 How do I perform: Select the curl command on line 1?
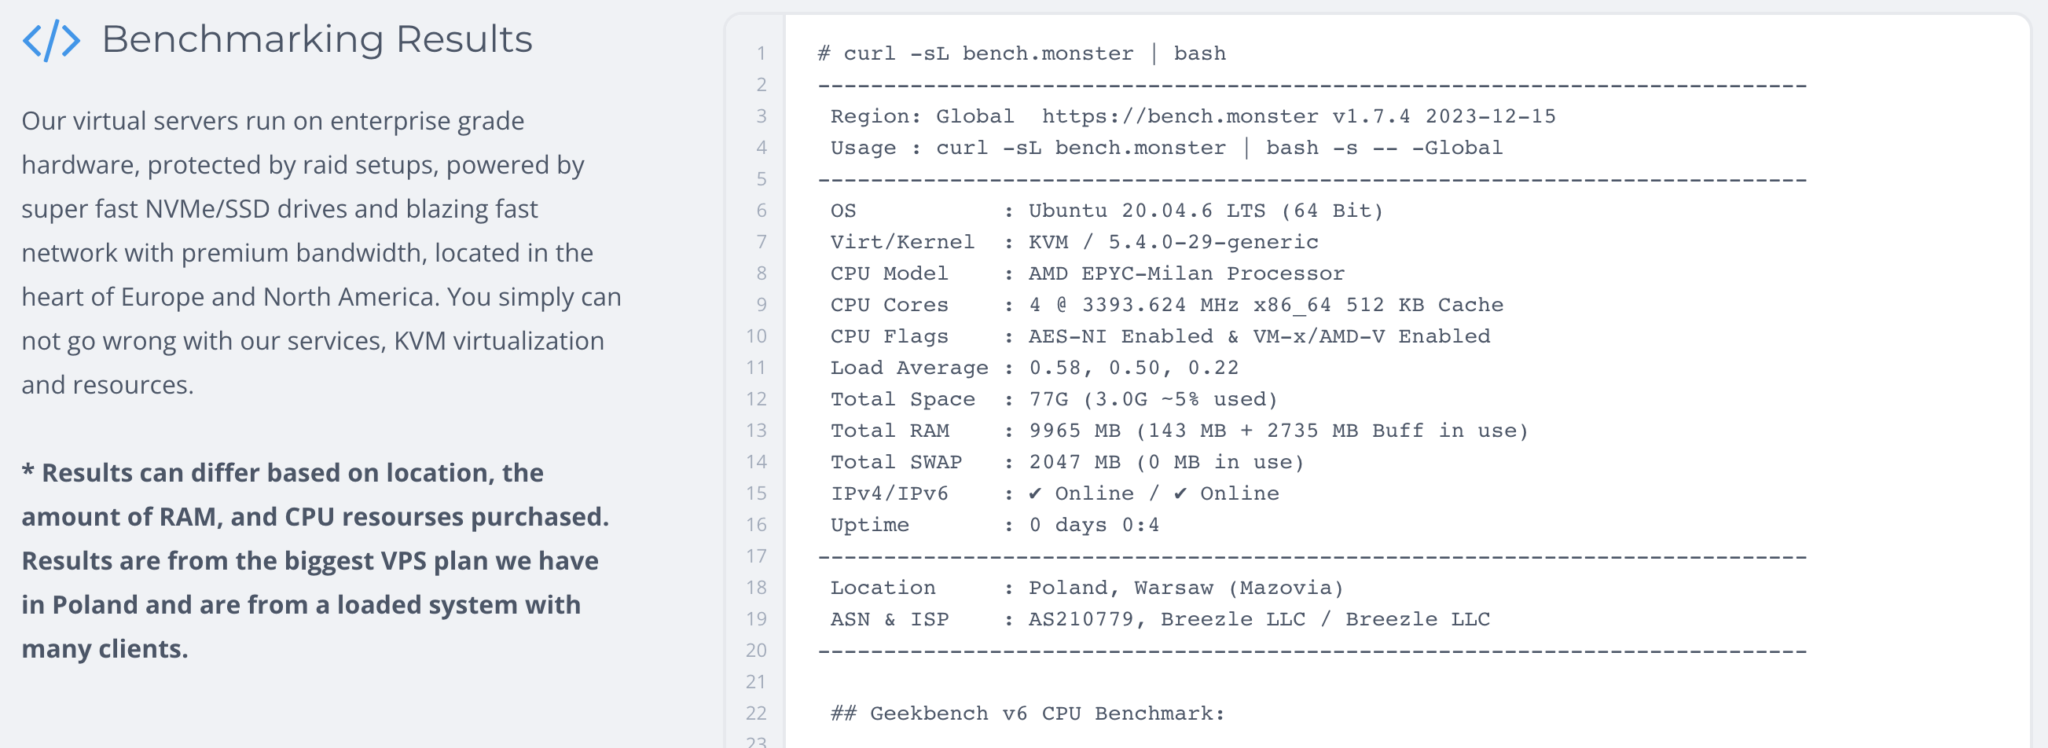[1022, 53]
